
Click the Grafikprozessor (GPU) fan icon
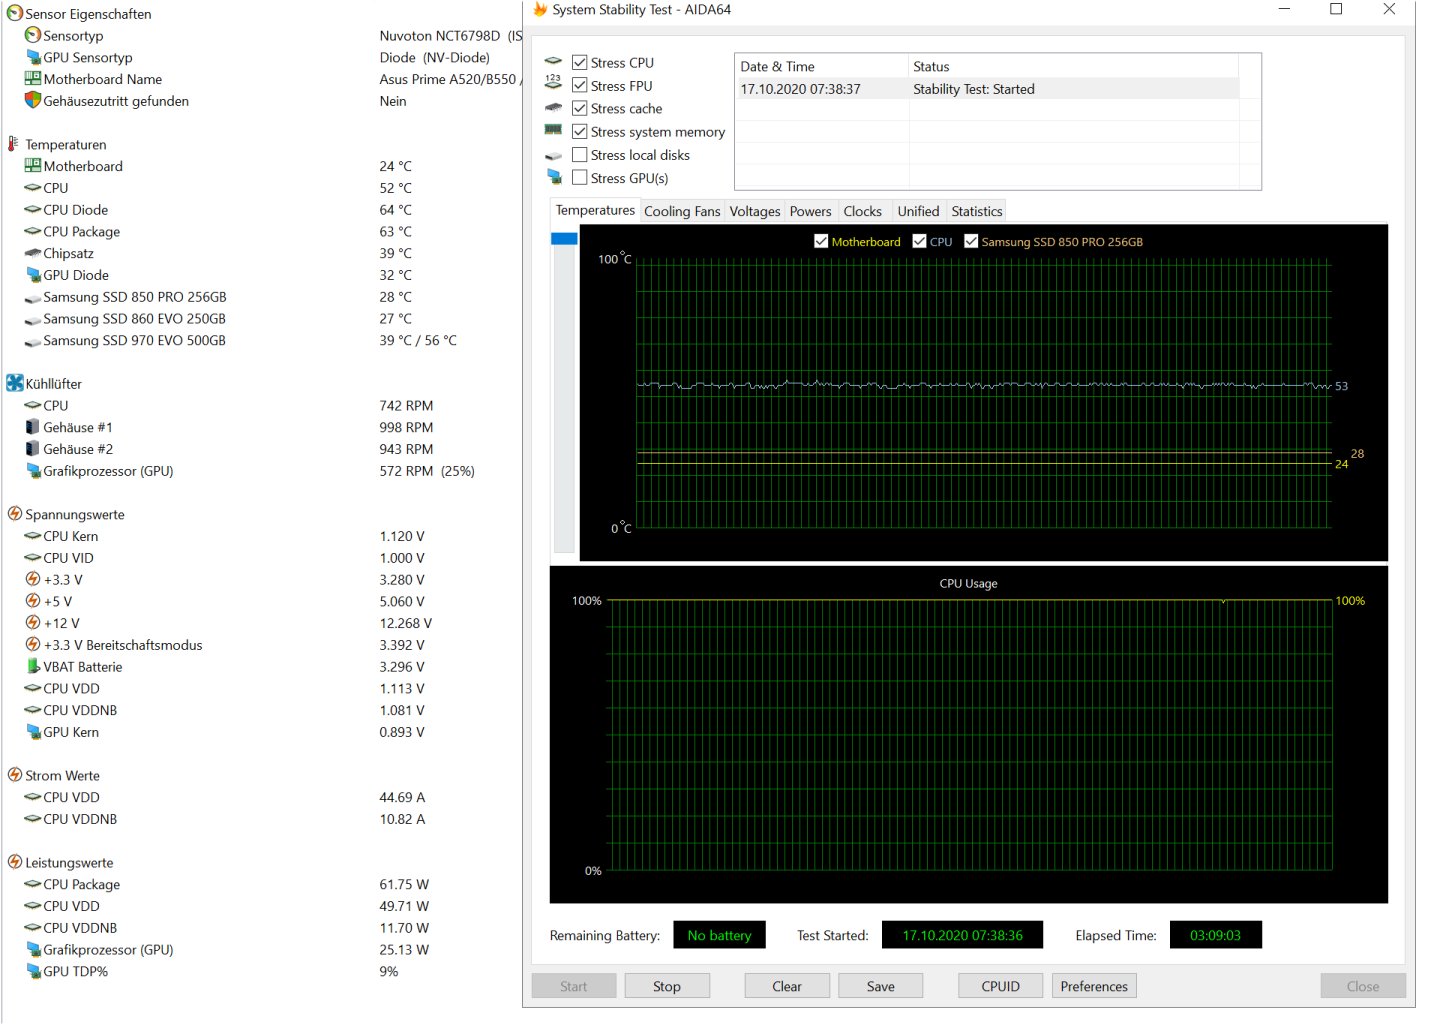click(33, 471)
